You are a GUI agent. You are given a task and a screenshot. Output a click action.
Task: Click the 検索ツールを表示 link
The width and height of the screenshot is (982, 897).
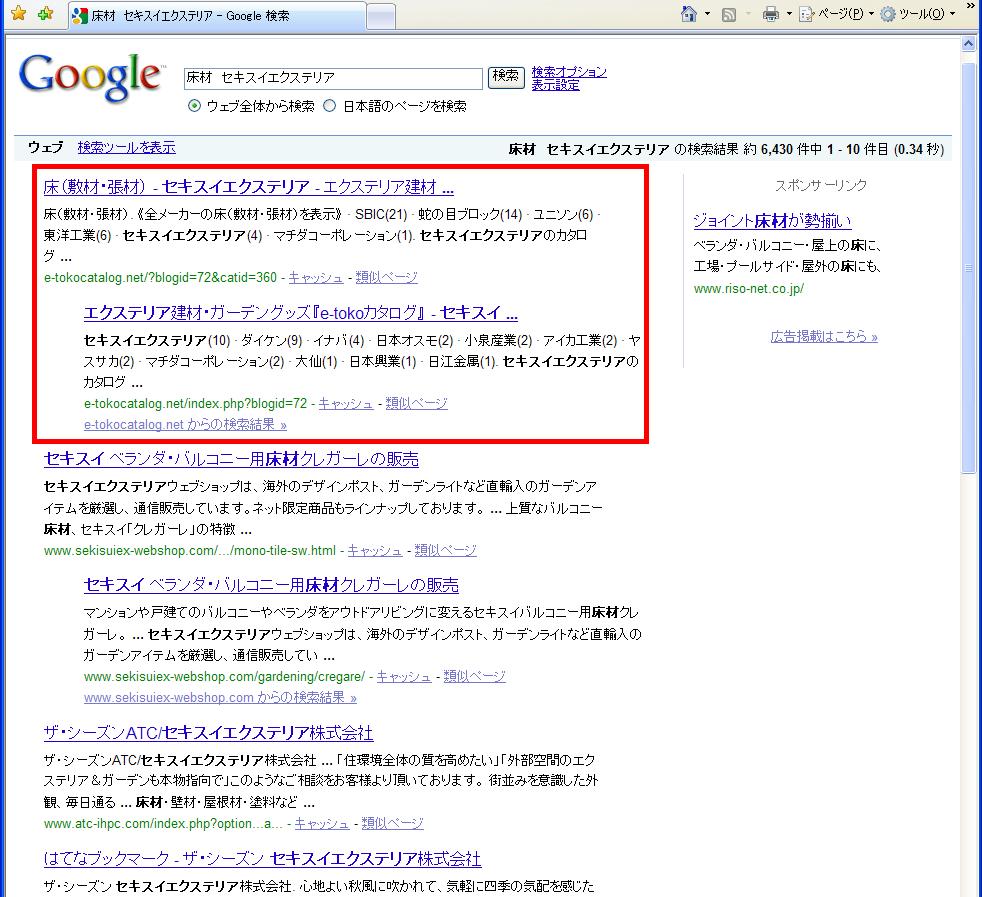coord(126,147)
